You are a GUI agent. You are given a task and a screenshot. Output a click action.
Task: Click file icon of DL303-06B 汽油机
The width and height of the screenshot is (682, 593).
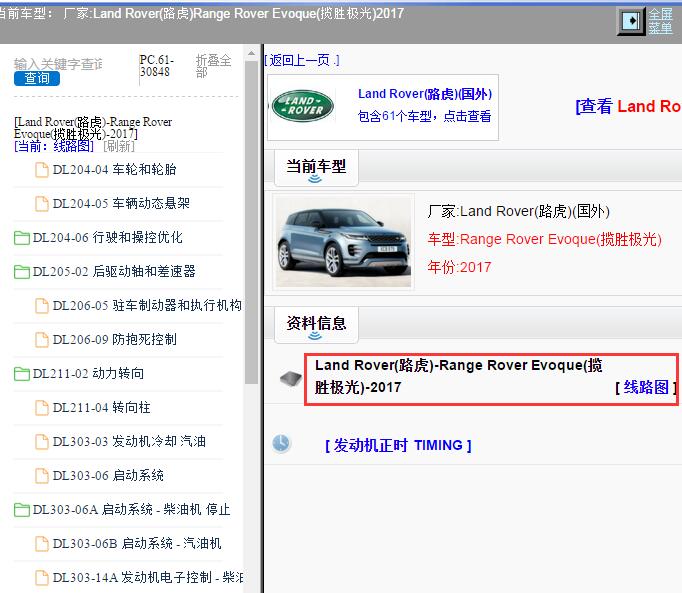[x=42, y=544]
